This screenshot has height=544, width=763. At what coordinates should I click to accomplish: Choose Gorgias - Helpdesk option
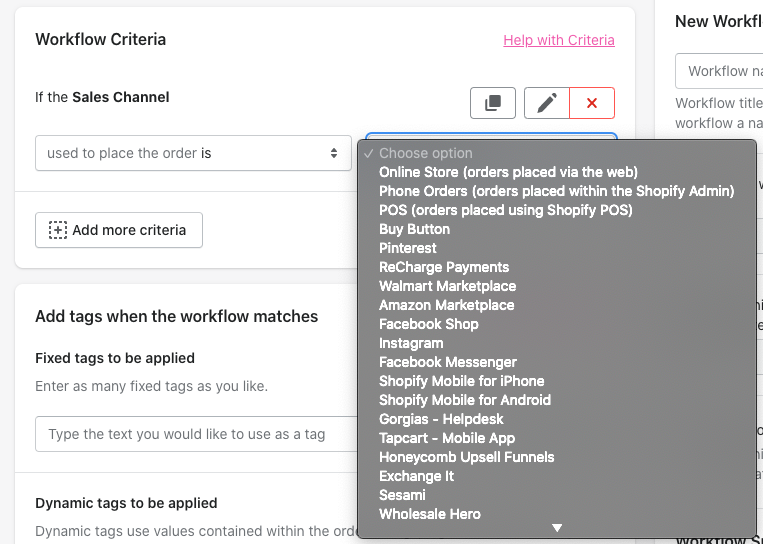[557, 419]
